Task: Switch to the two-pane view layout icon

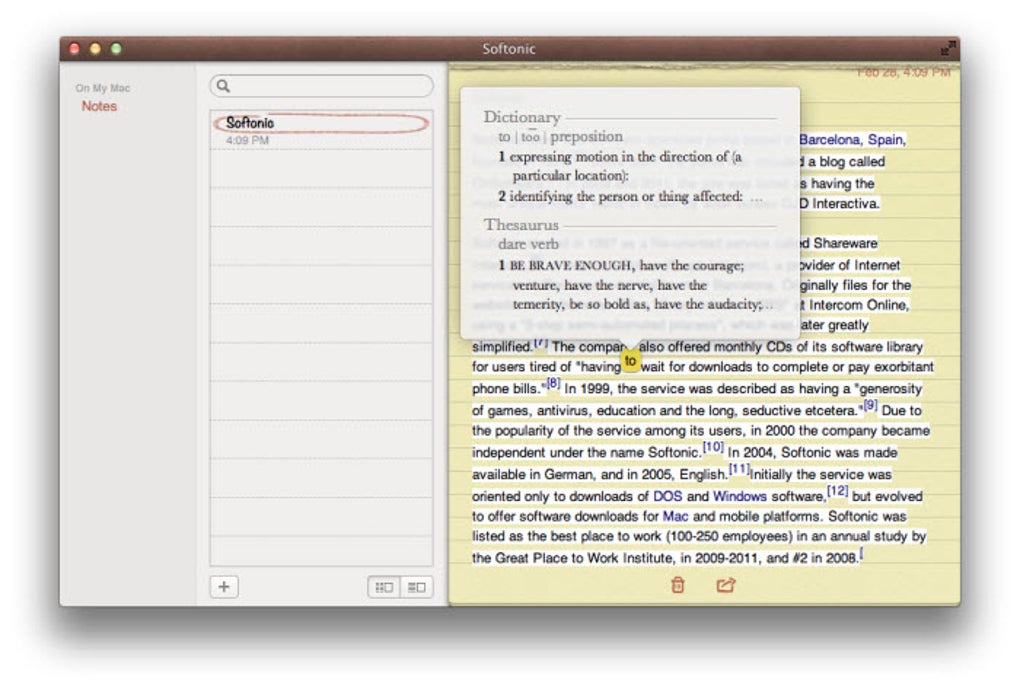Action: coord(416,588)
